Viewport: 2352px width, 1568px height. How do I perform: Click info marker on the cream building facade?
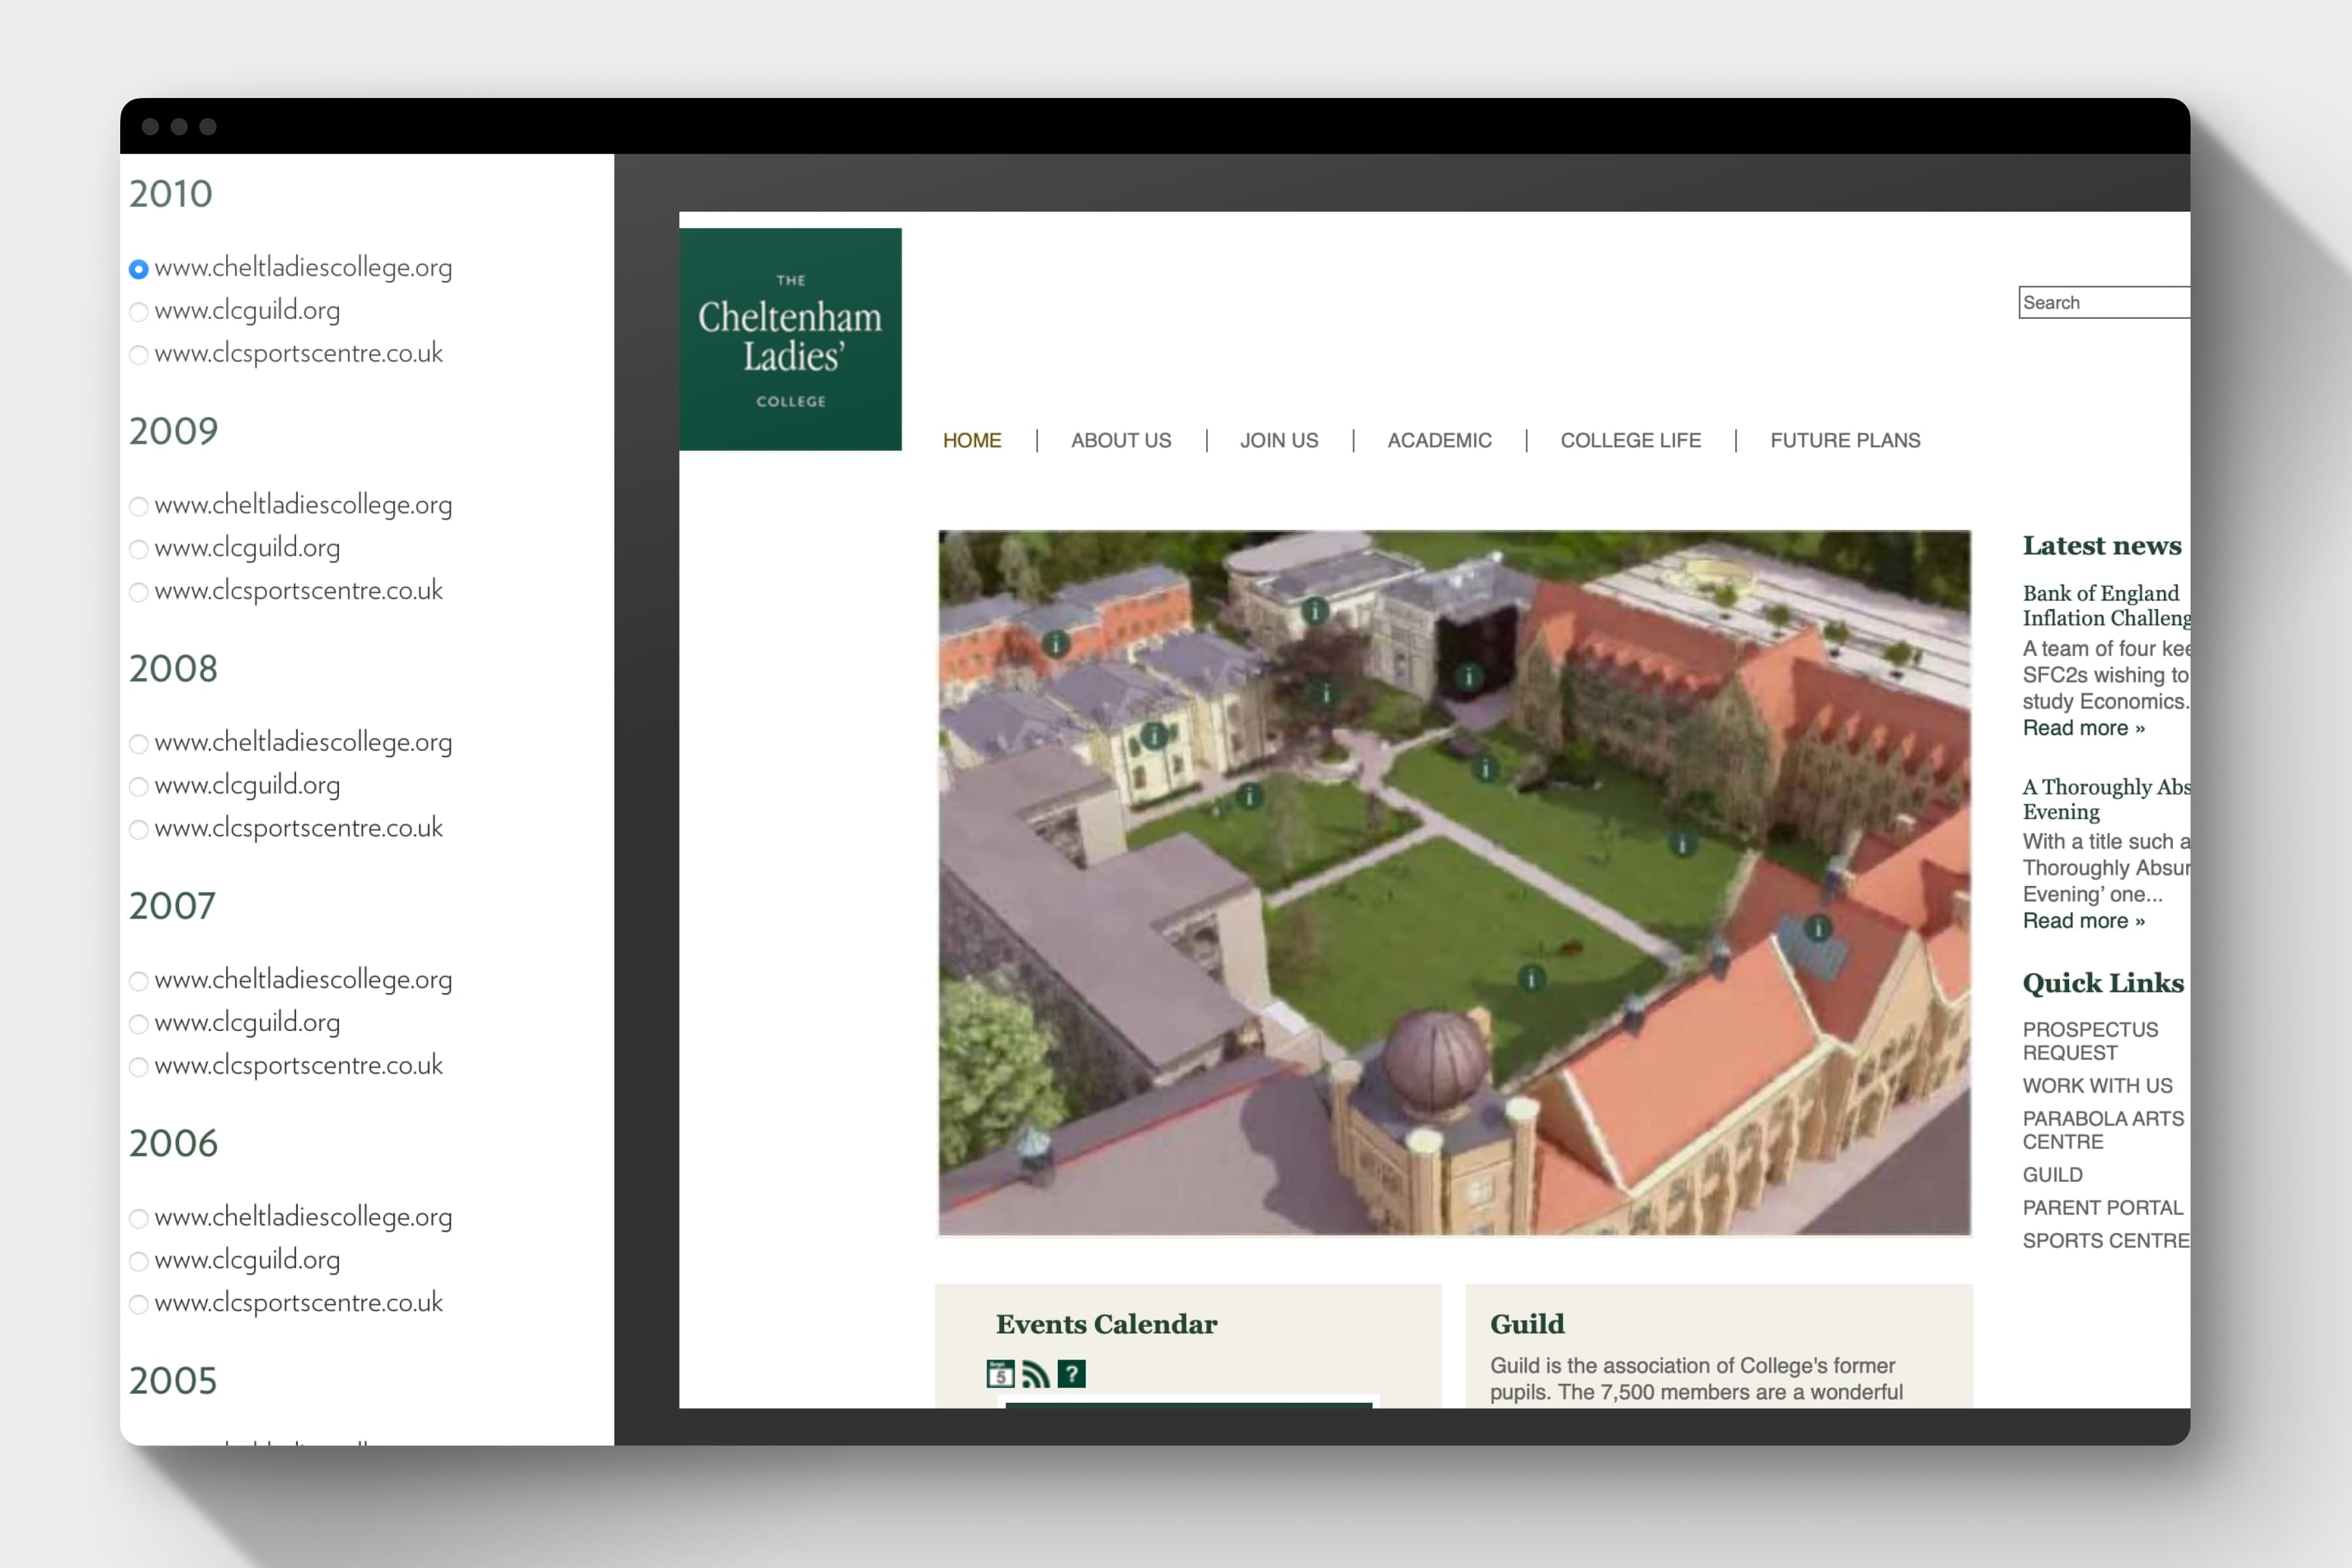click(1155, 736)
